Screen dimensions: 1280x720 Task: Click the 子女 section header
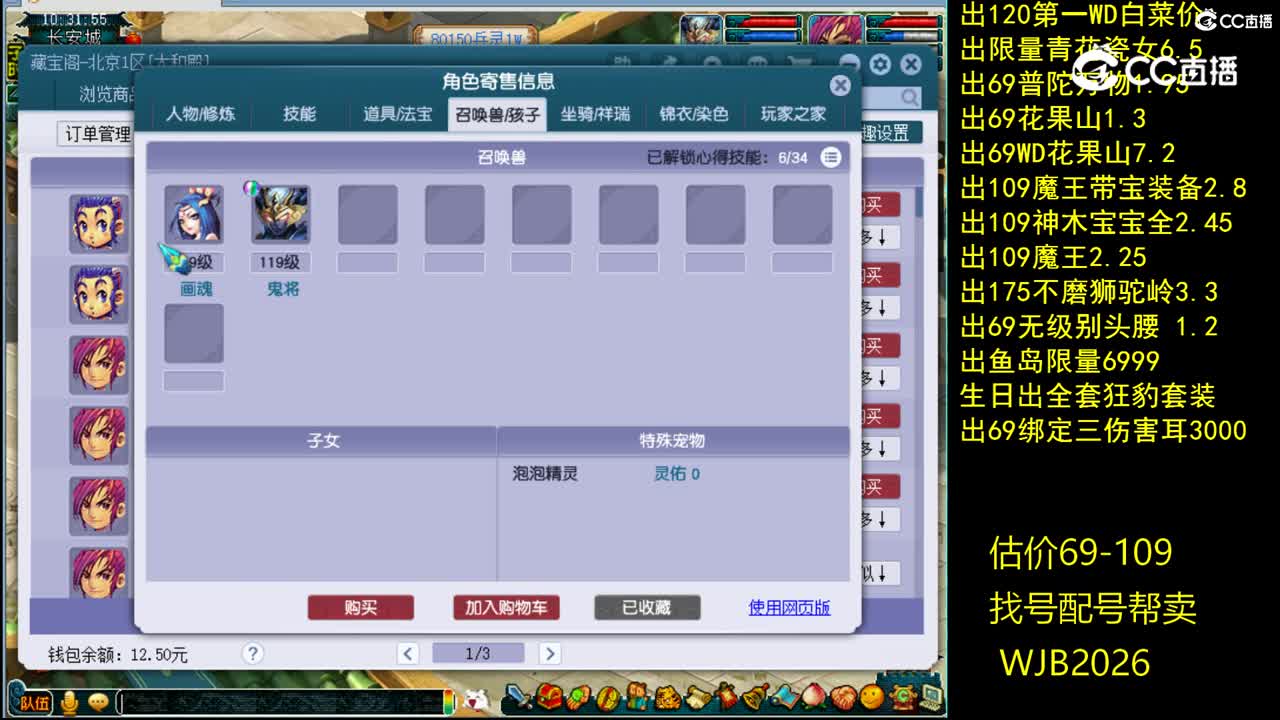322,441
